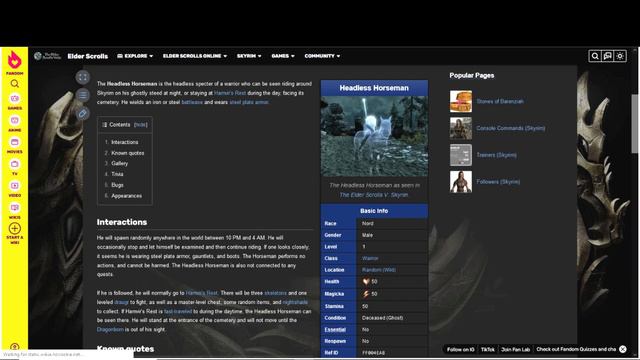Expand the Community dropdown menu
640x360 pixels.
322,56
